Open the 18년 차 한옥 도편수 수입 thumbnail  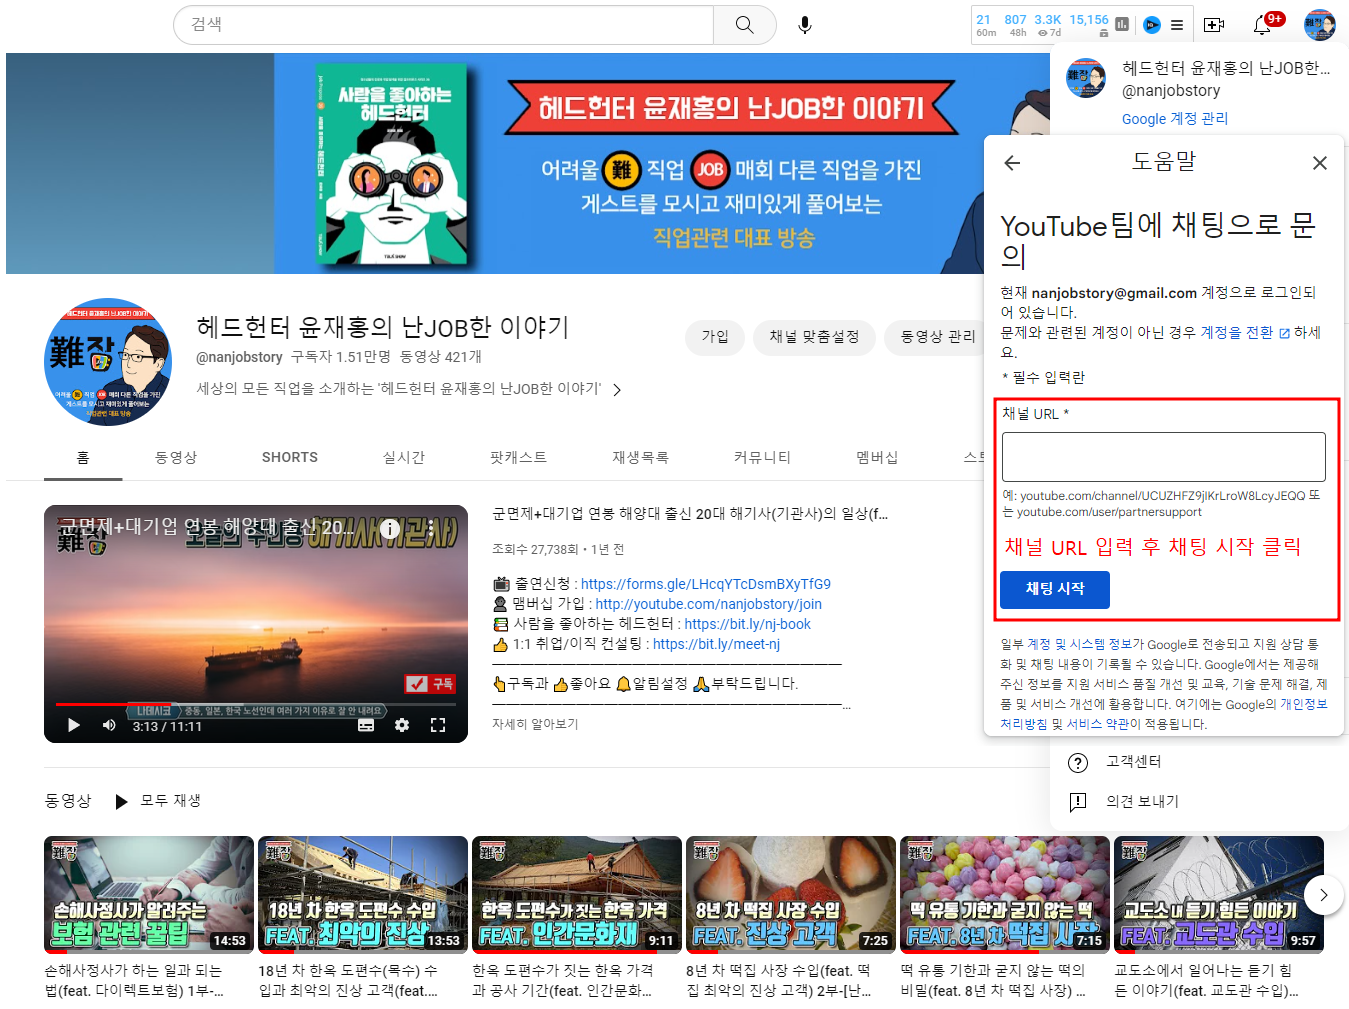tap(363, 895)
